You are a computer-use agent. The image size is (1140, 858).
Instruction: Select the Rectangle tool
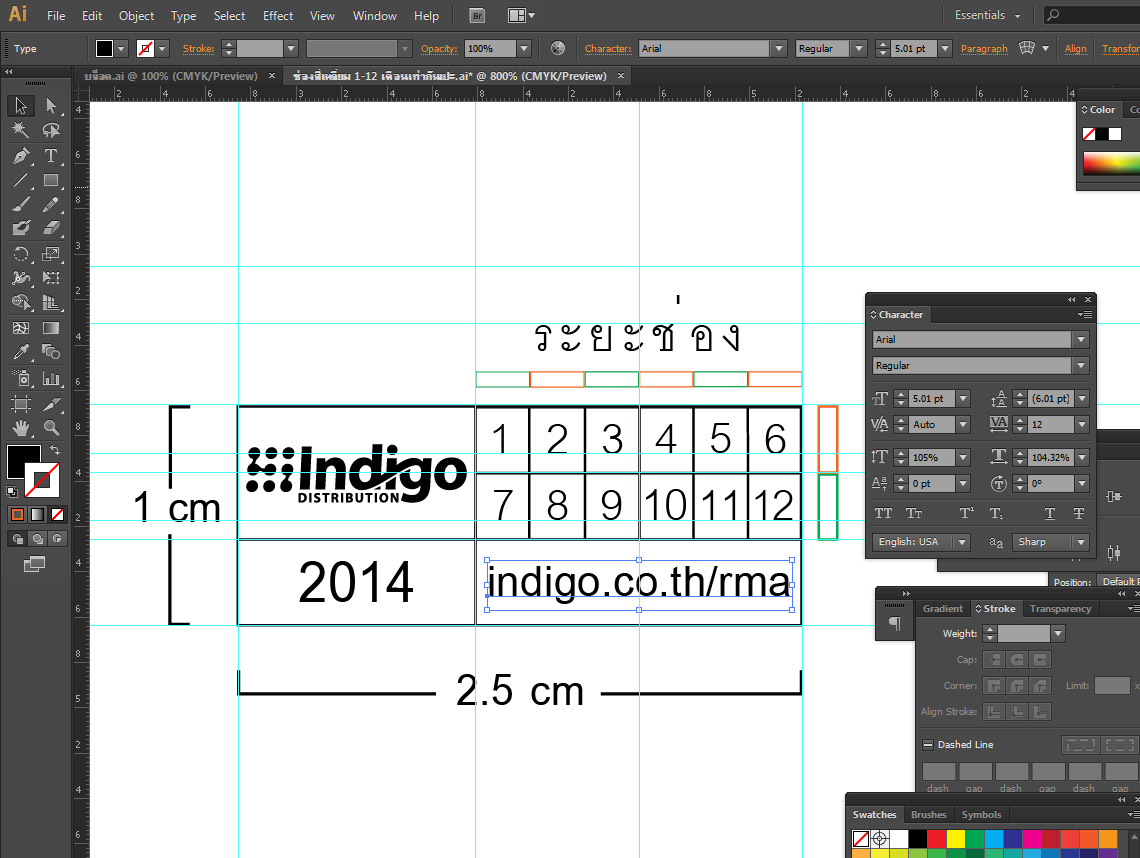51,180
